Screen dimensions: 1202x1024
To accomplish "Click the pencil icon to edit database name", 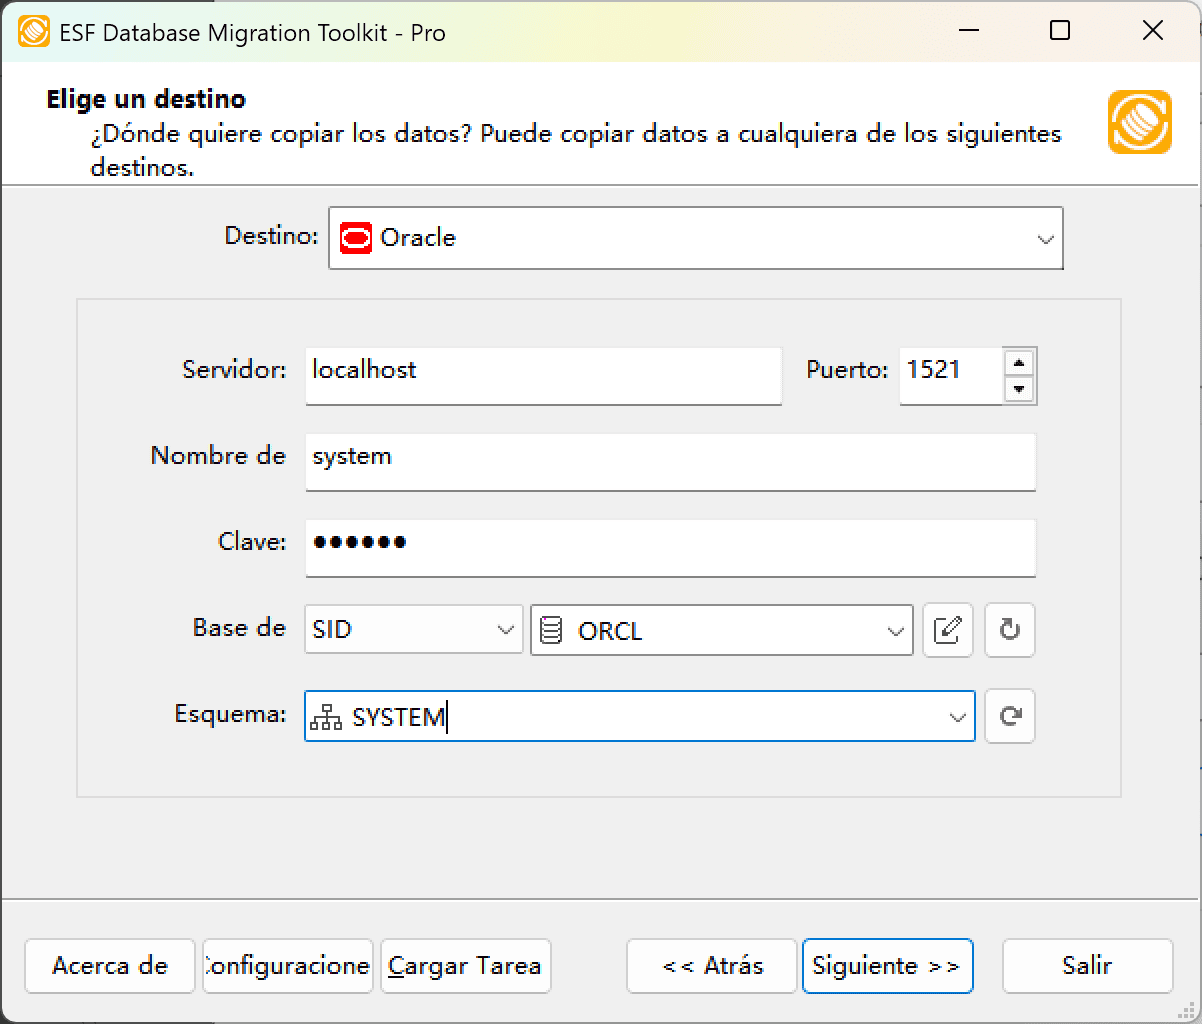I will tap(947, 630).
